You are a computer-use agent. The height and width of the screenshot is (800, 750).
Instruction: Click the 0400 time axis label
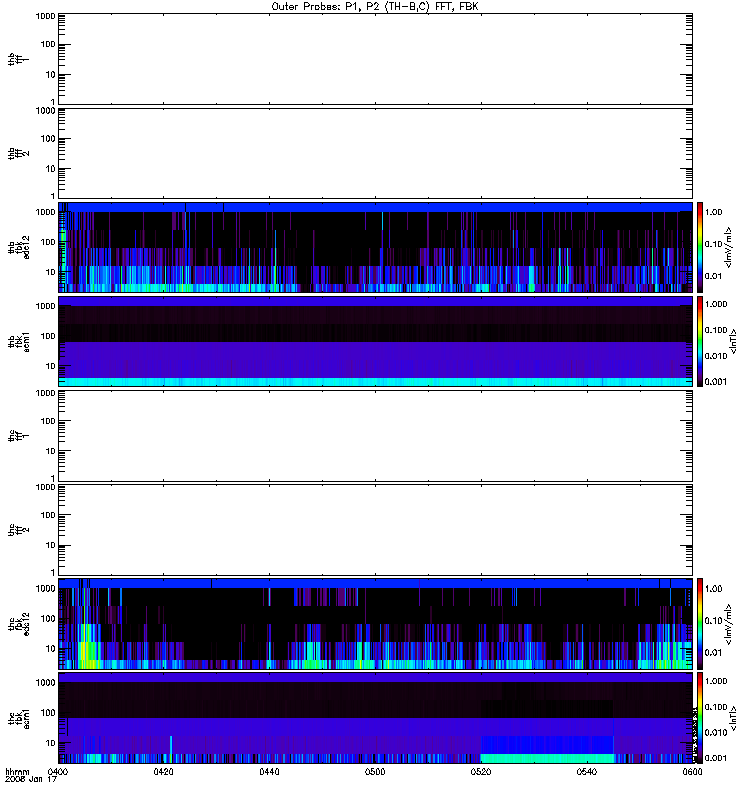pyautogui.click(x=58, y=772)
